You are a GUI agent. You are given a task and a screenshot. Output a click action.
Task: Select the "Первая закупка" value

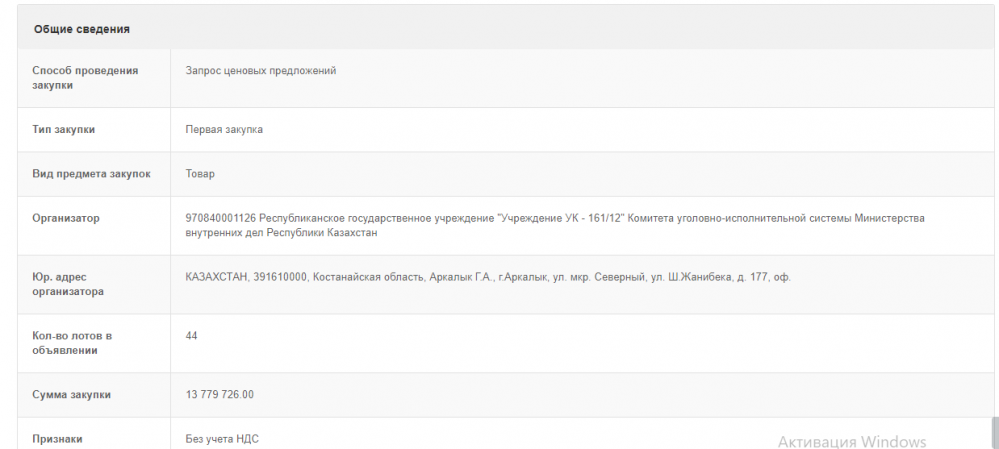coord(224,130)
